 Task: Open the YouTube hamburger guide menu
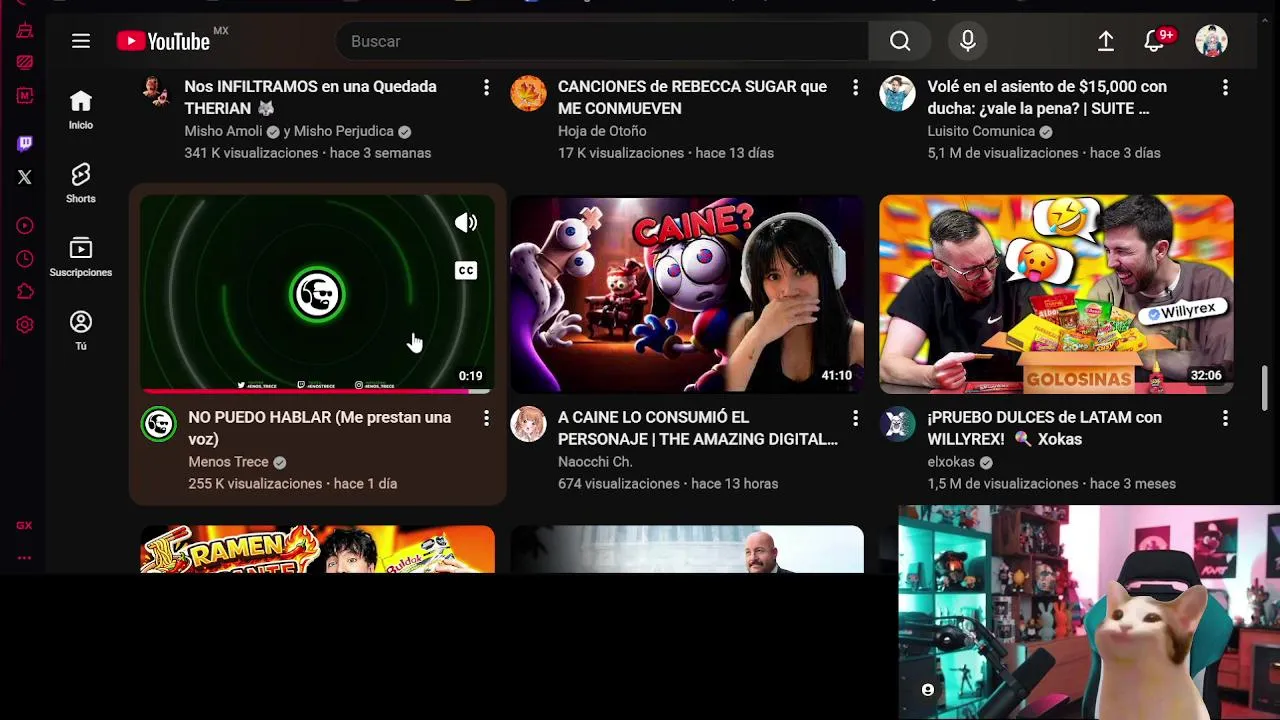click(81, 41)
